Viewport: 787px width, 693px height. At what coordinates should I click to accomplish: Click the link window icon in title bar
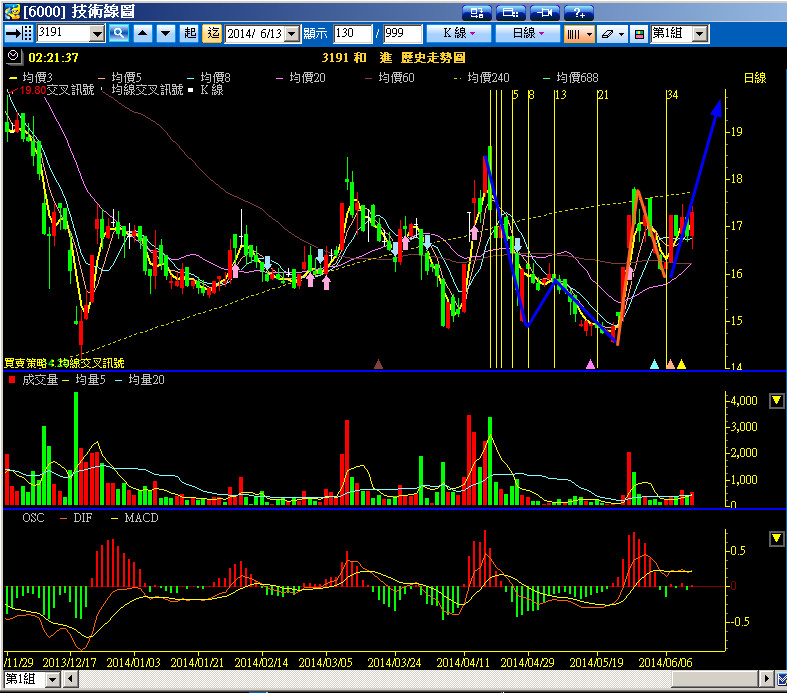[x=545, y=13]
